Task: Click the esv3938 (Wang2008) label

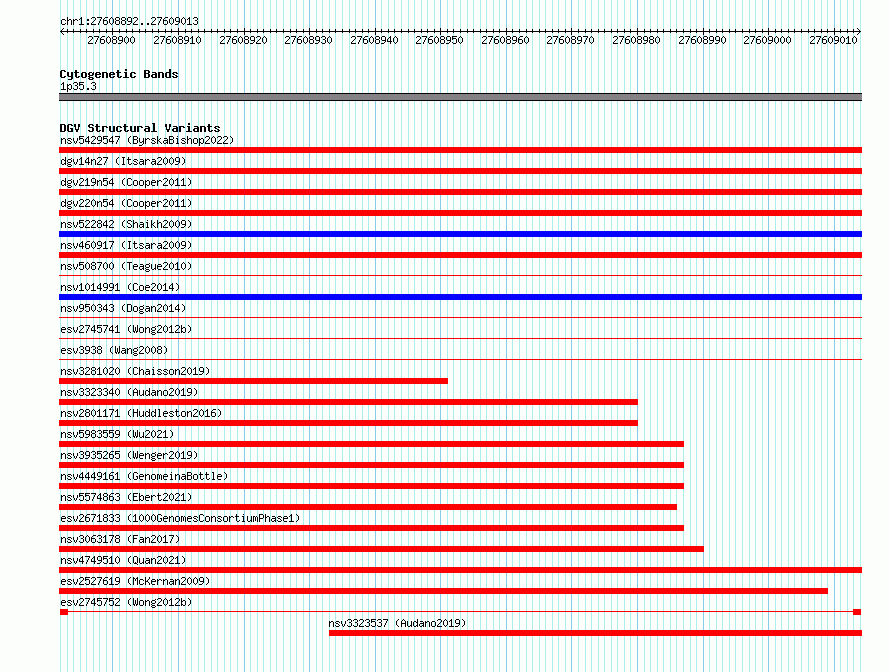Action: pos(114,350)
